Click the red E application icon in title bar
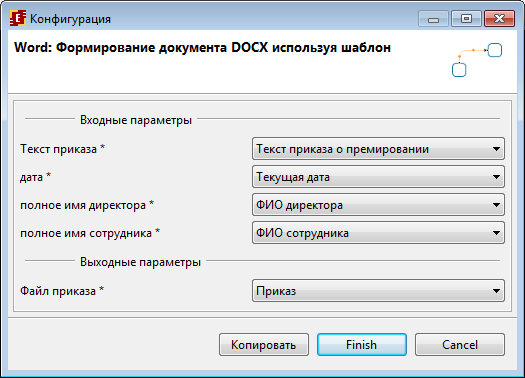Viewport: 525px width, 378px height. coord(17,18)
